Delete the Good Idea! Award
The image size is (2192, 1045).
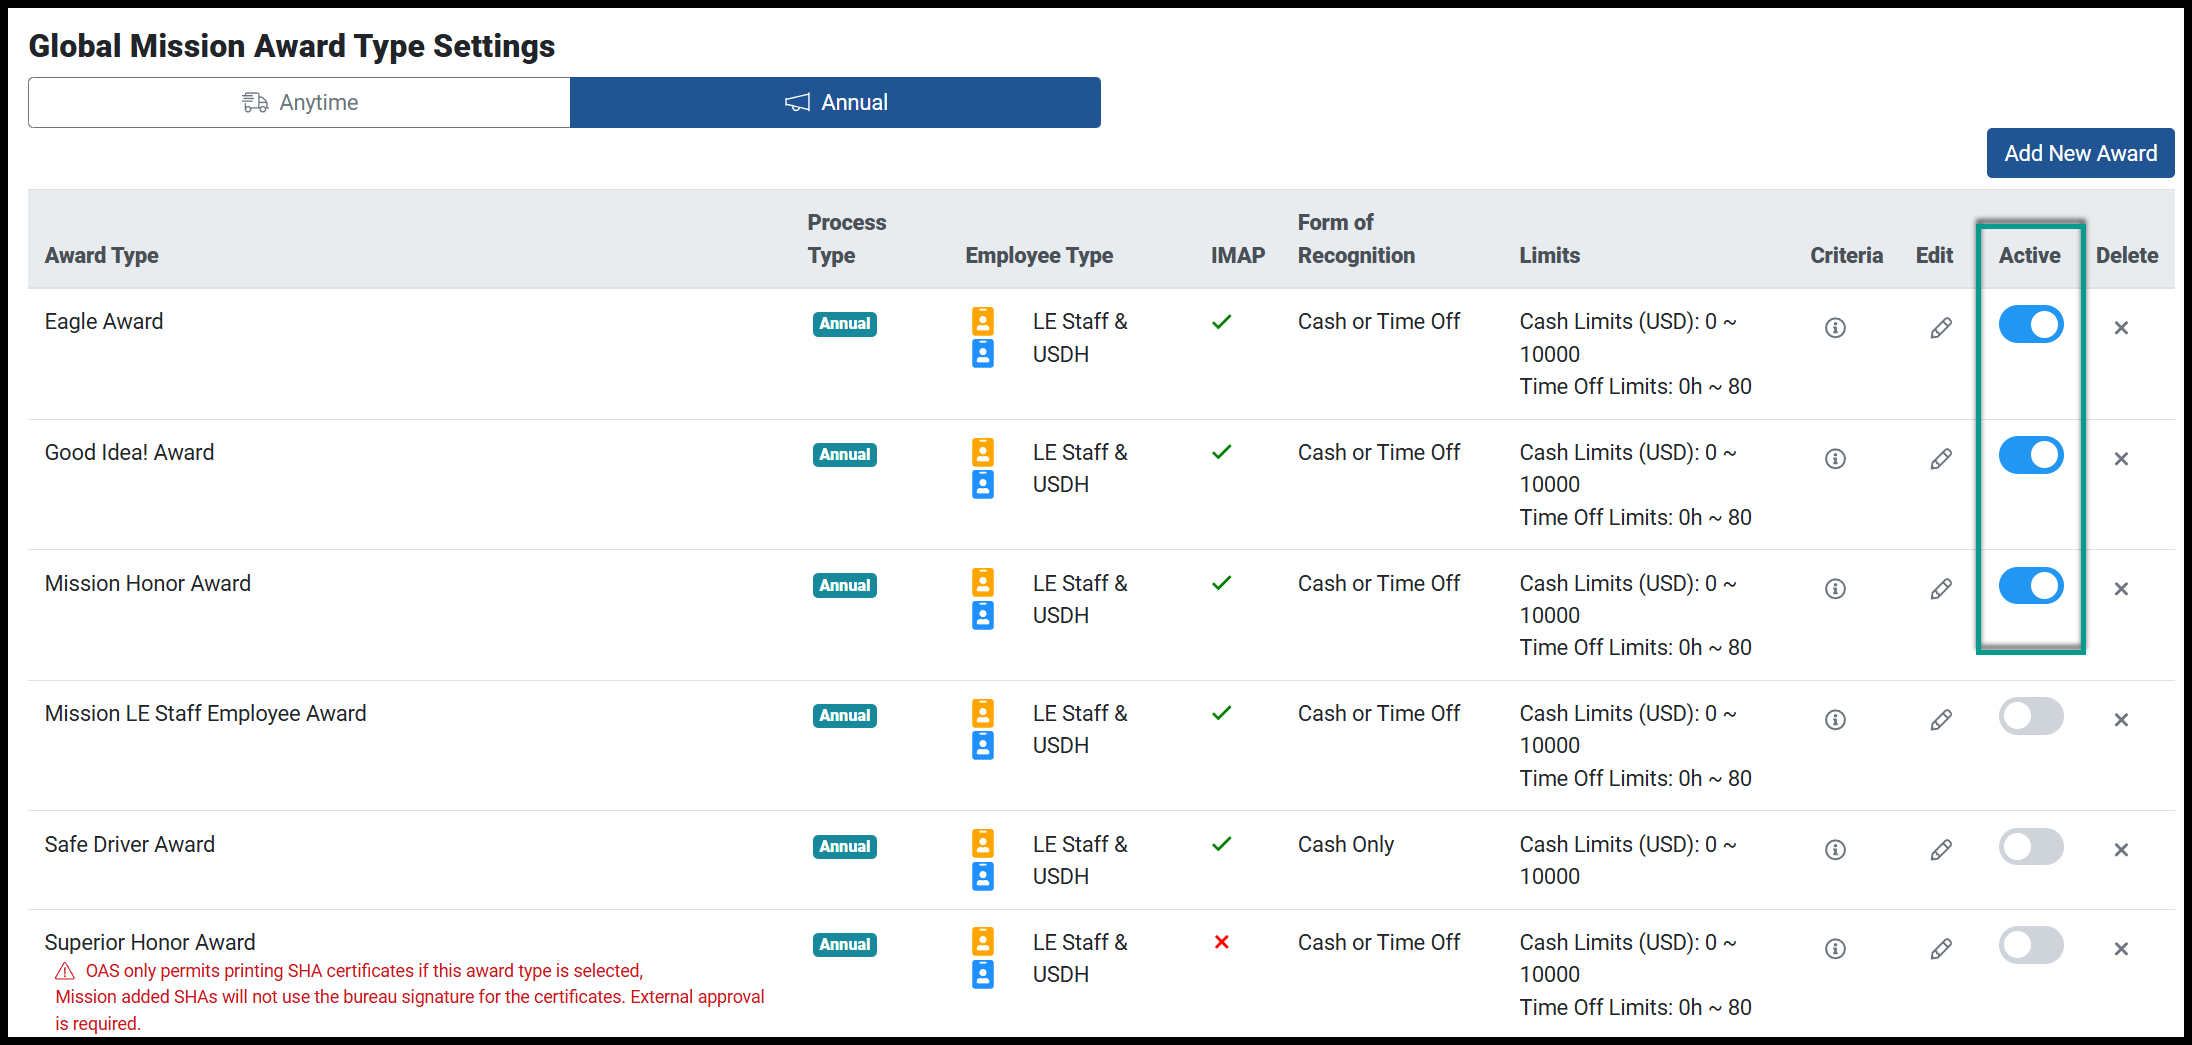tap(2121, 459)
